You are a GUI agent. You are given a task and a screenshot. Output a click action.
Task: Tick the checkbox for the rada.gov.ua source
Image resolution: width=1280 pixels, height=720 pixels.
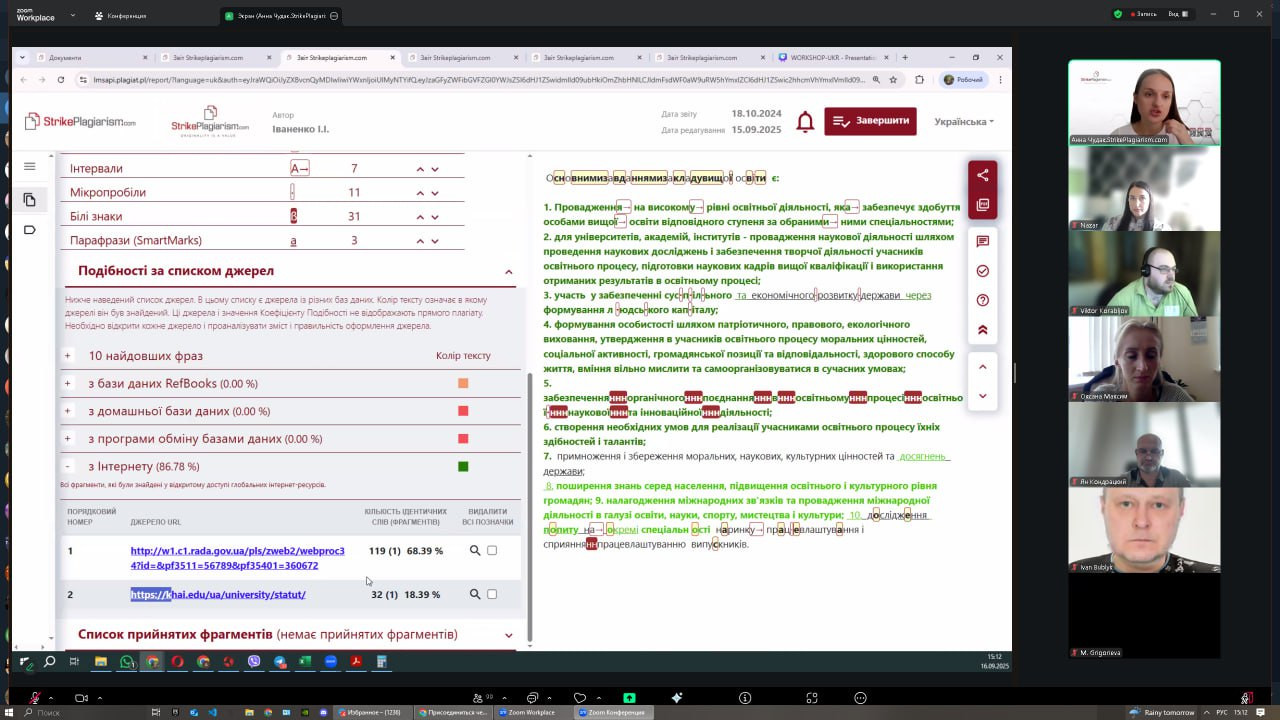pos(492,551)
